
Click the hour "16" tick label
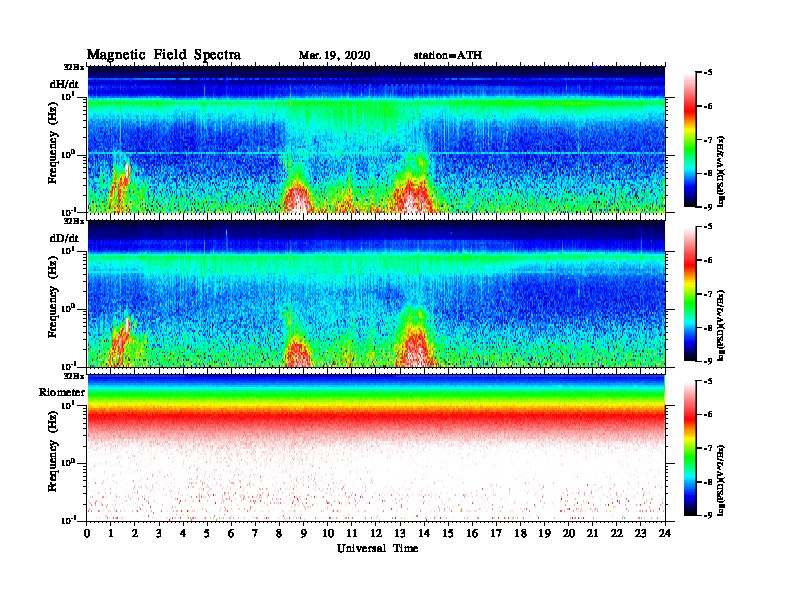pyautogui.click(x=472, y=534)
